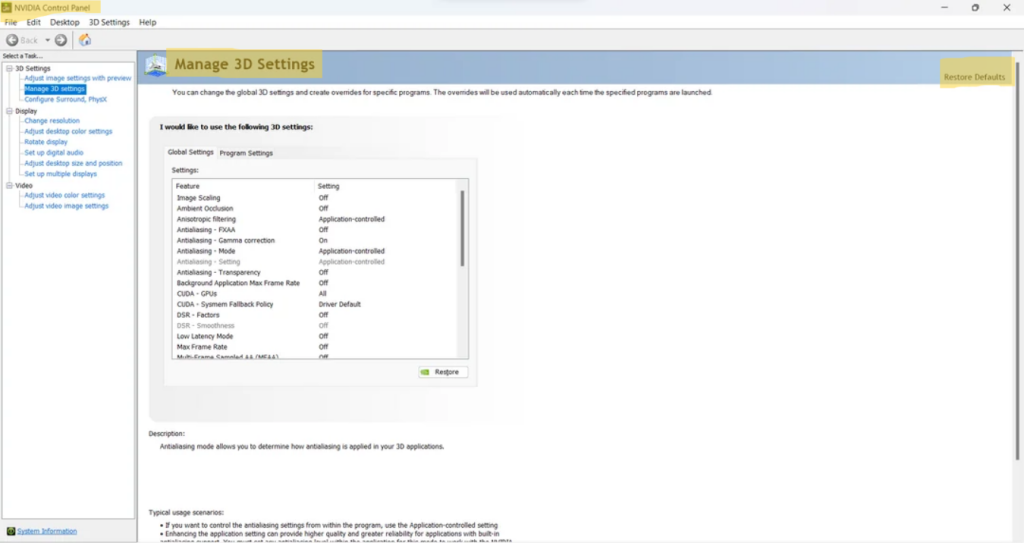The width and height of the screenshot is (1024, 543).
Task: Click the main panel vertical scrollbar
Action: tap(1017, 261)
